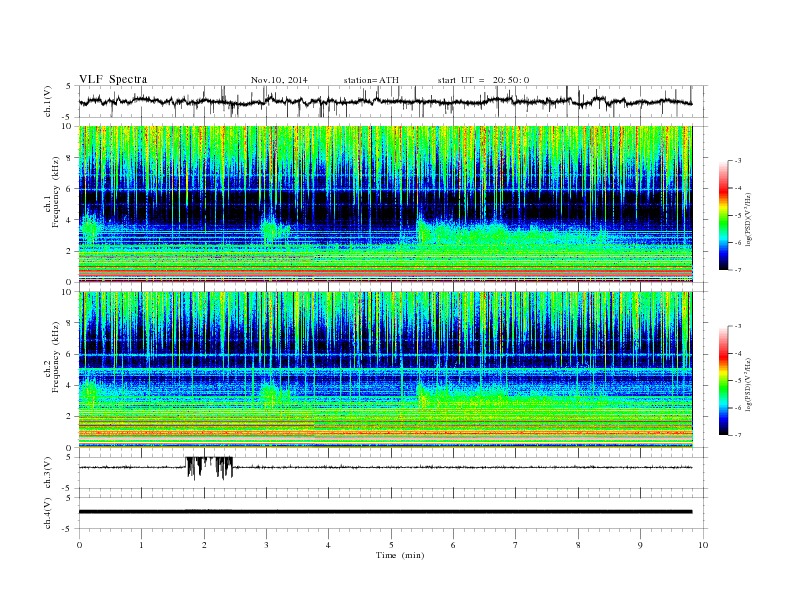
Task: Click the ch.2 spectrogram panel
Action: (385, 370)
